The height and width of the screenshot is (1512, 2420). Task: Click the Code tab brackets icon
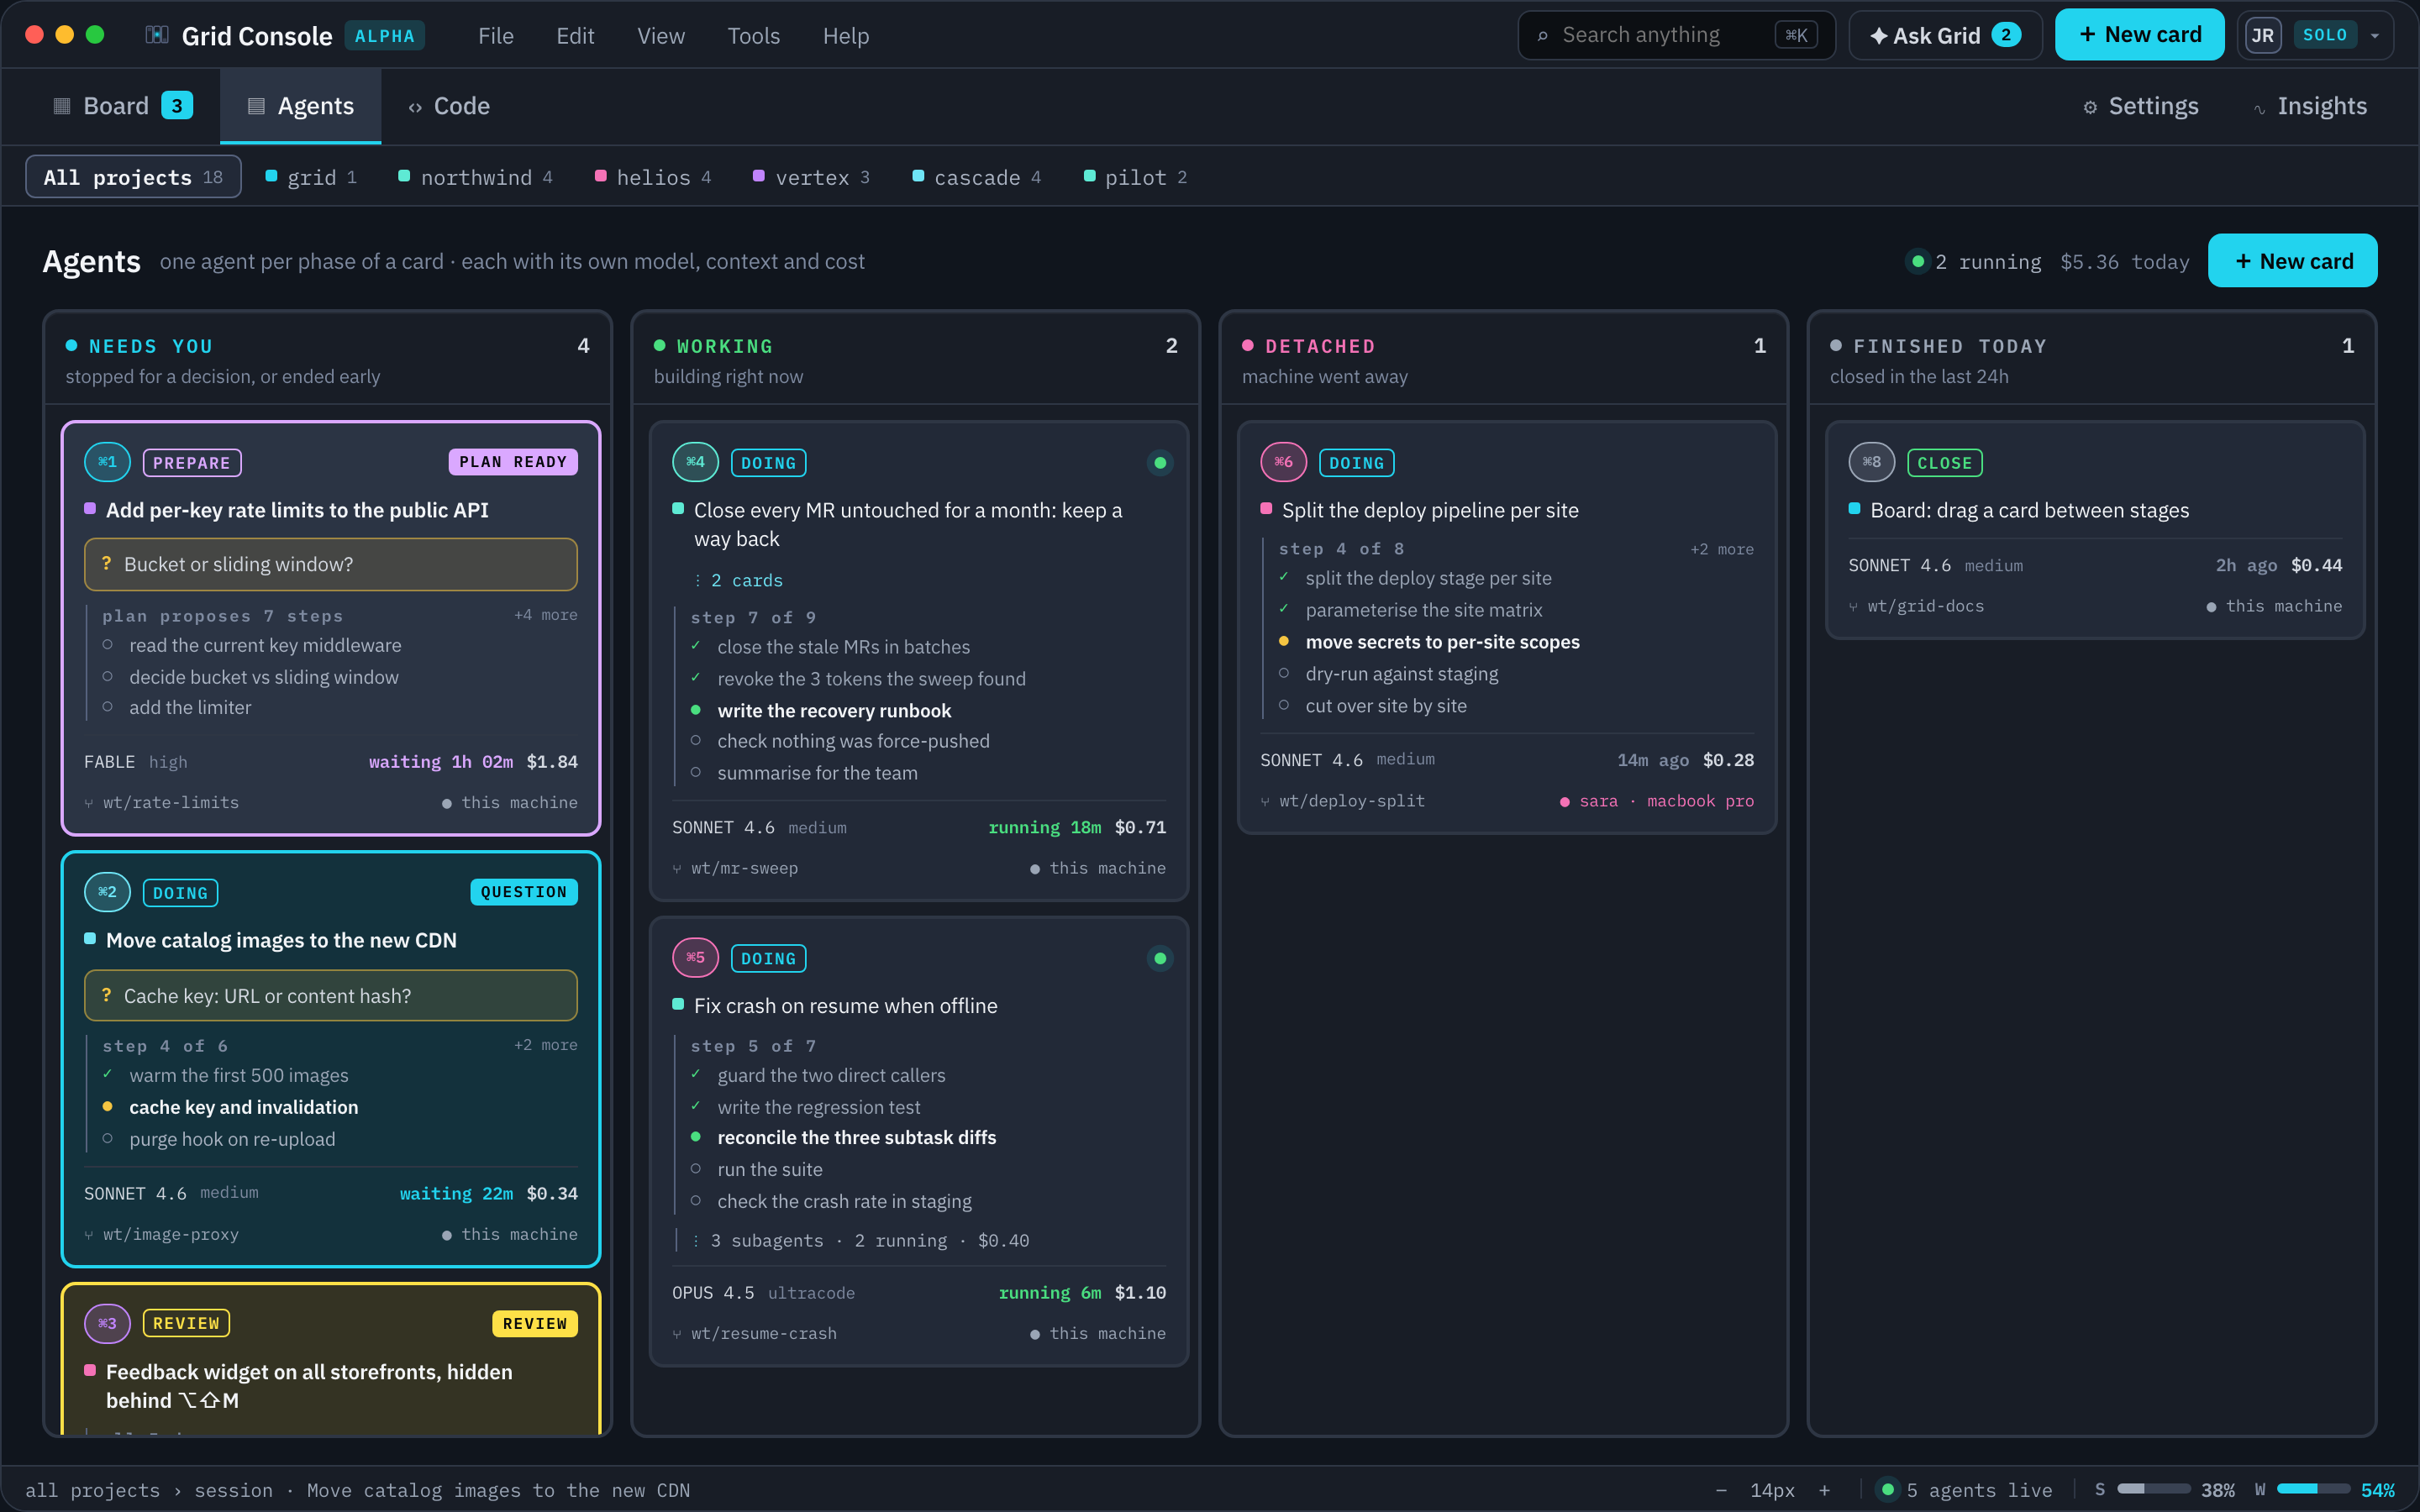pyautogui.click(x=415, y=107)
